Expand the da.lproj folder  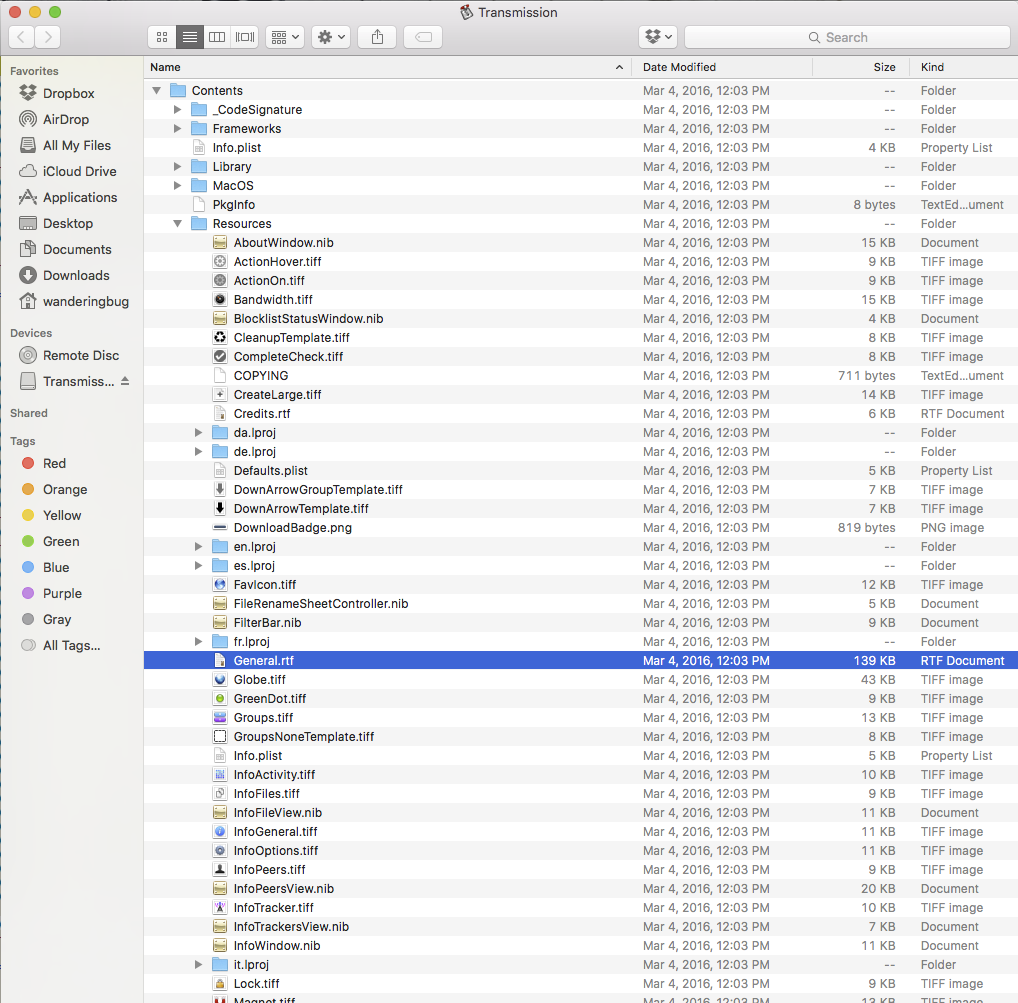199,432
